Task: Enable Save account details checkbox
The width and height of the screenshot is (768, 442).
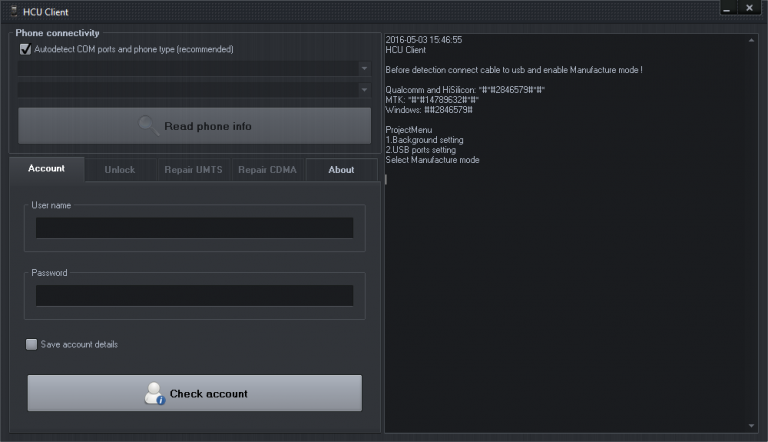Action: point(32,344)
